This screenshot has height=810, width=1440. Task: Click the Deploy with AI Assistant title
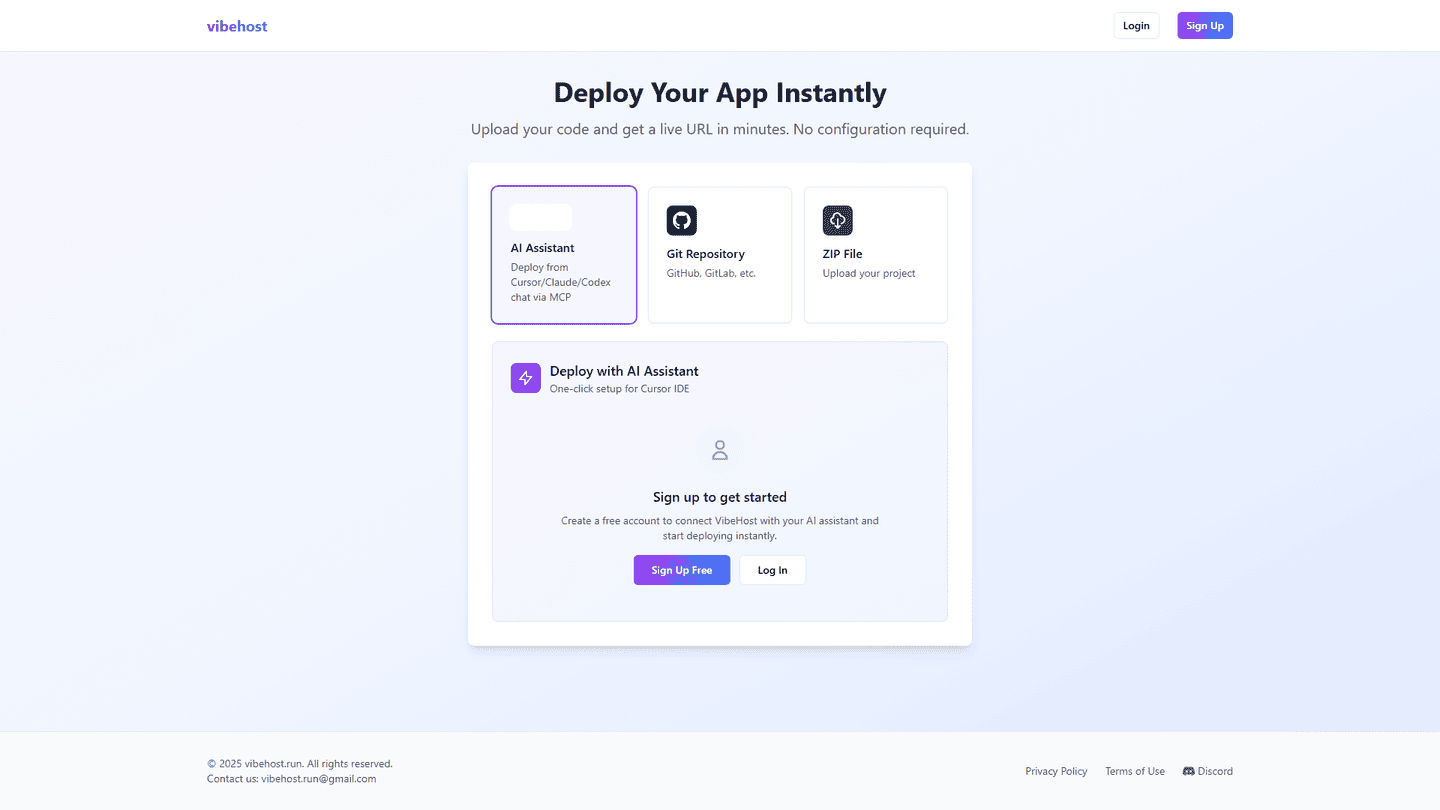click(624, 371)
